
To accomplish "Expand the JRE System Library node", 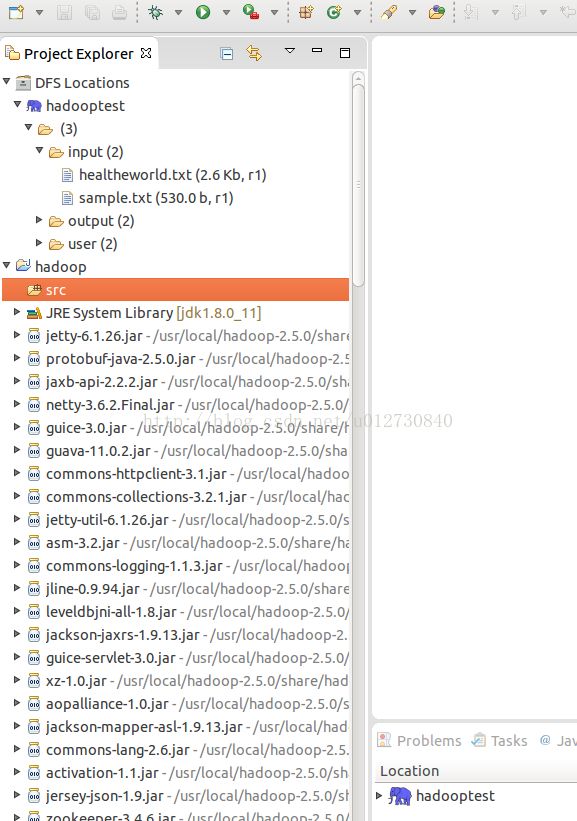I will 17,312.
